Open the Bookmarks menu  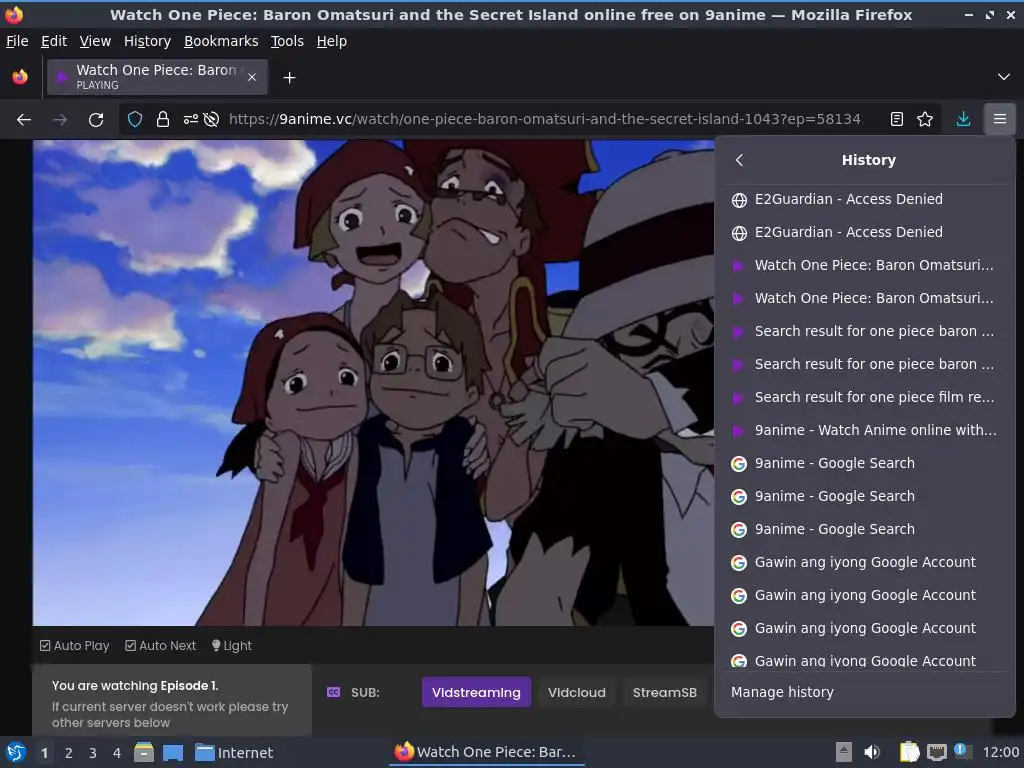(221, 41)
